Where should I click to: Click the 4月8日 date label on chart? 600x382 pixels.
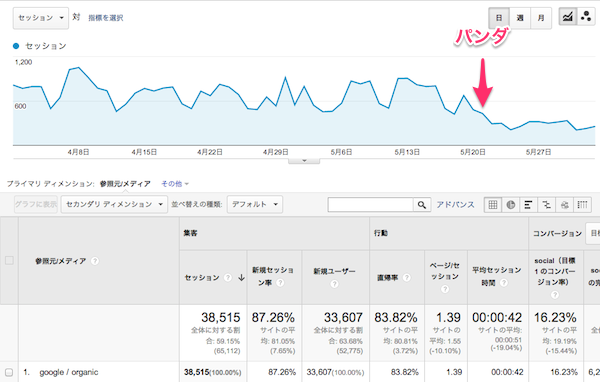[x=78, y=152]
